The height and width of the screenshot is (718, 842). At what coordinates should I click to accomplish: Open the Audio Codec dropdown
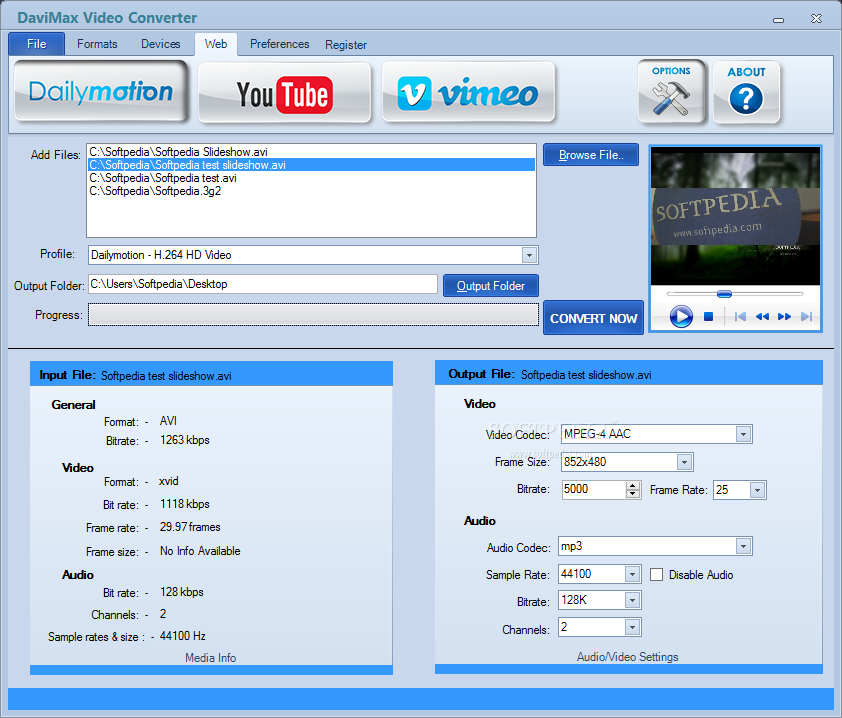(743, 547)
